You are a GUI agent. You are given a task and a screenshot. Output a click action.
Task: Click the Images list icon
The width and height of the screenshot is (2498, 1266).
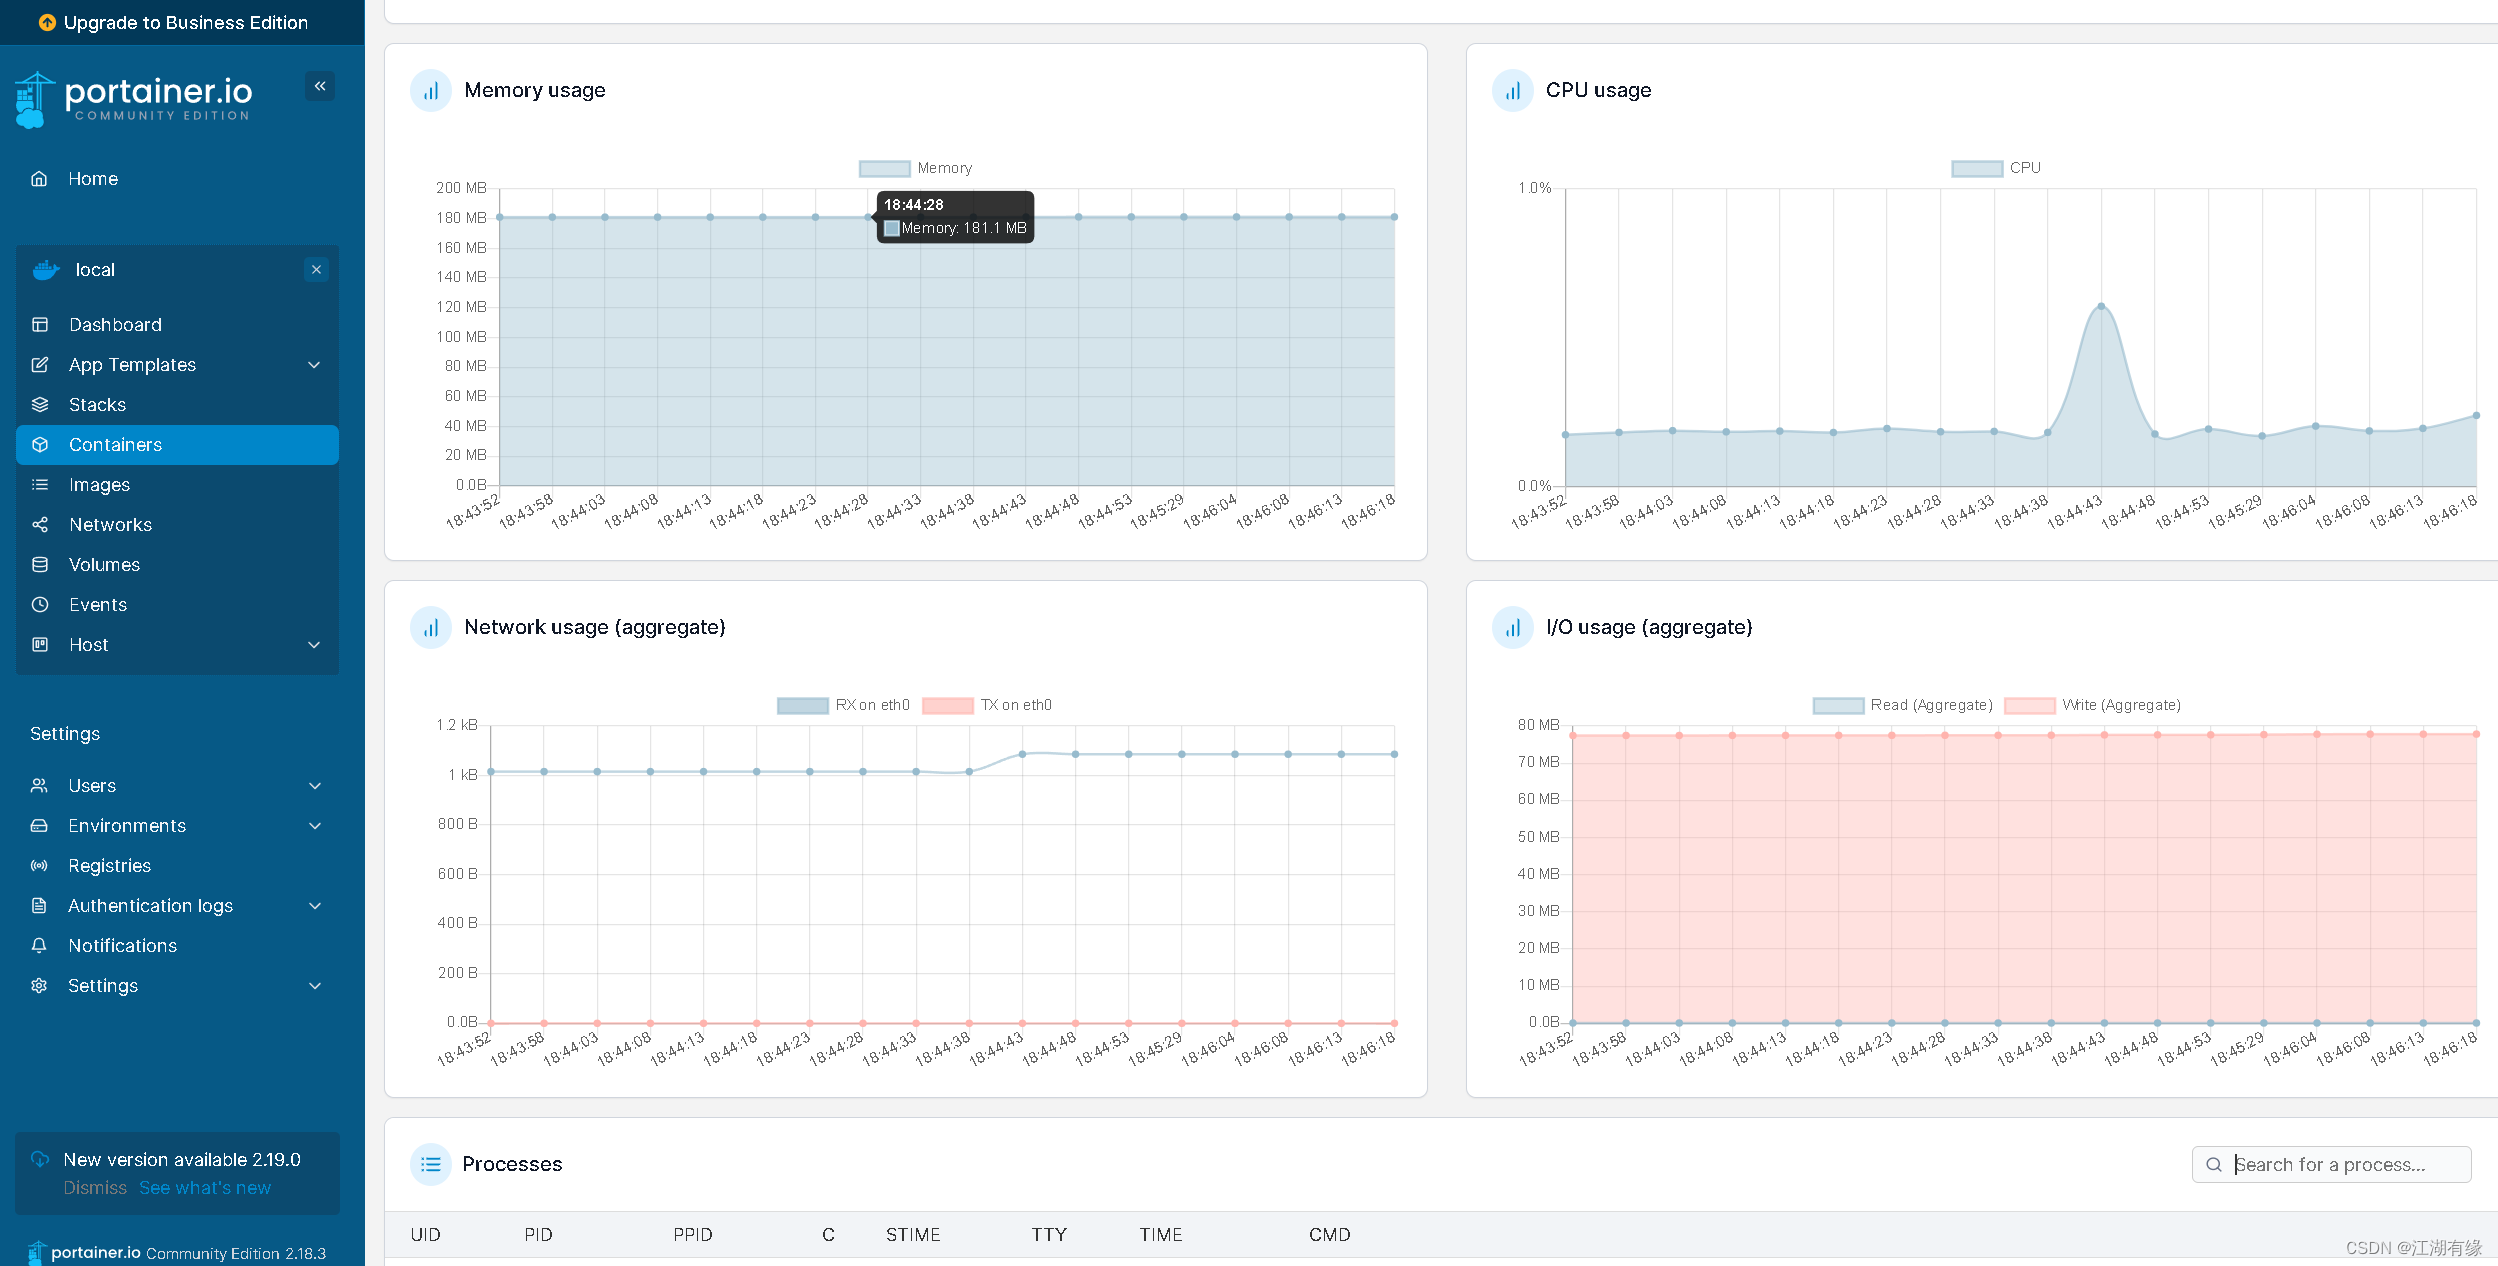(x=40, y=485)
